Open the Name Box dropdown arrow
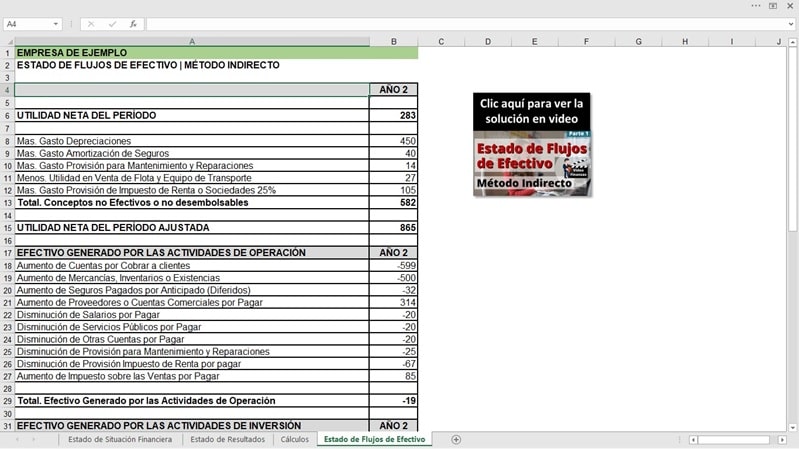Screen dimensions: 799x449 point(56,24)
